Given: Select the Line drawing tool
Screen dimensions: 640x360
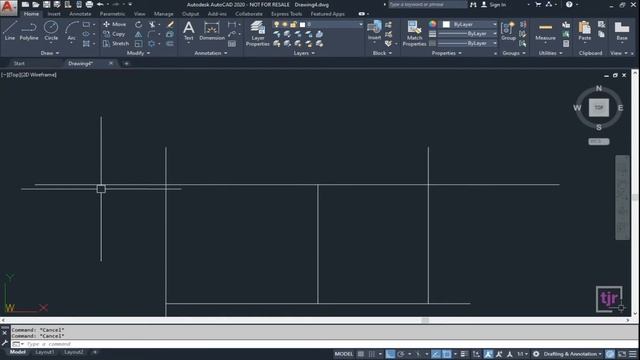Looking at the screenshot, I should (x=10, y=31).
